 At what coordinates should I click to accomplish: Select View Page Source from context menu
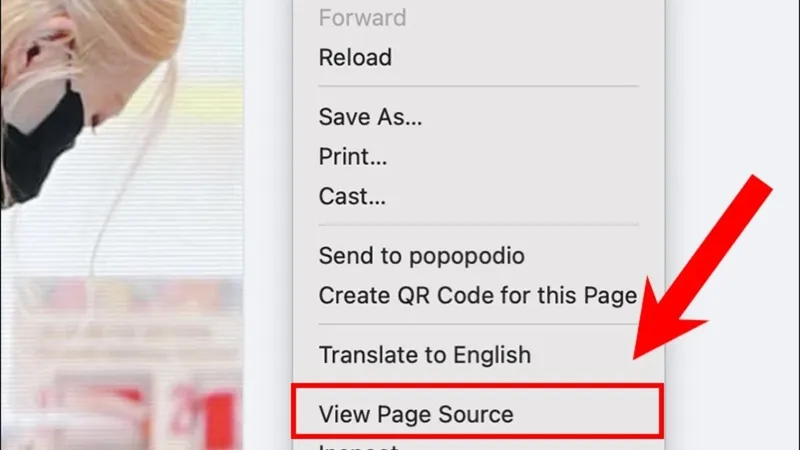pos(415,413)
